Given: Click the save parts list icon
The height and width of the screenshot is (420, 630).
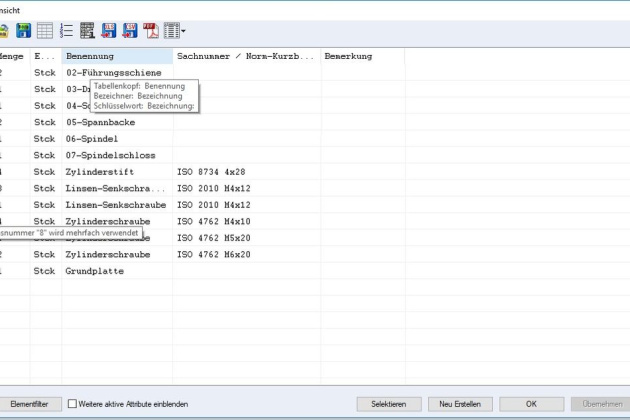Looking at the screenshot, I should 22,33.
